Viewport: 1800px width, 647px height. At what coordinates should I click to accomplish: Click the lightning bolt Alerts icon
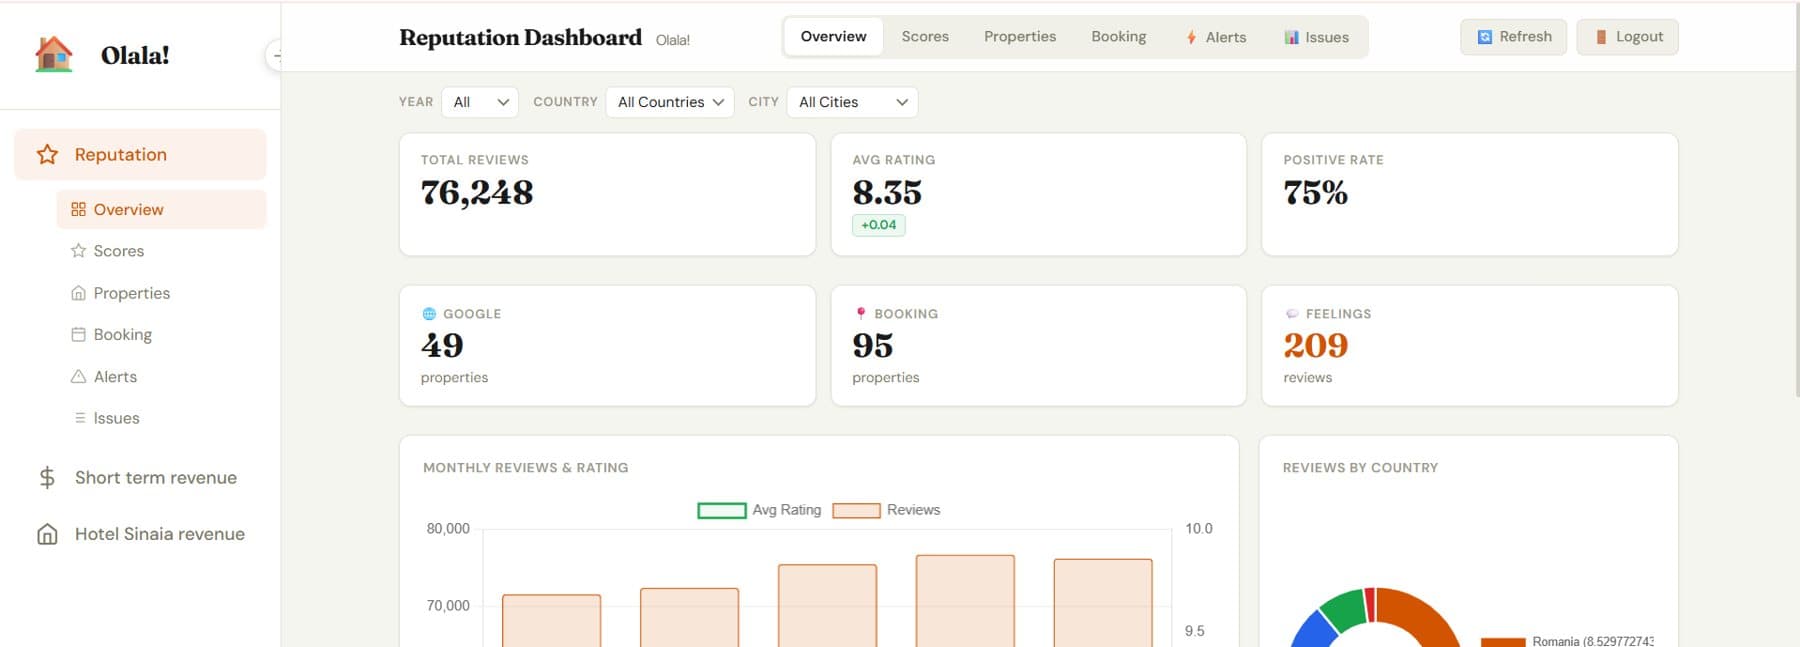[x=1191, y=37]
